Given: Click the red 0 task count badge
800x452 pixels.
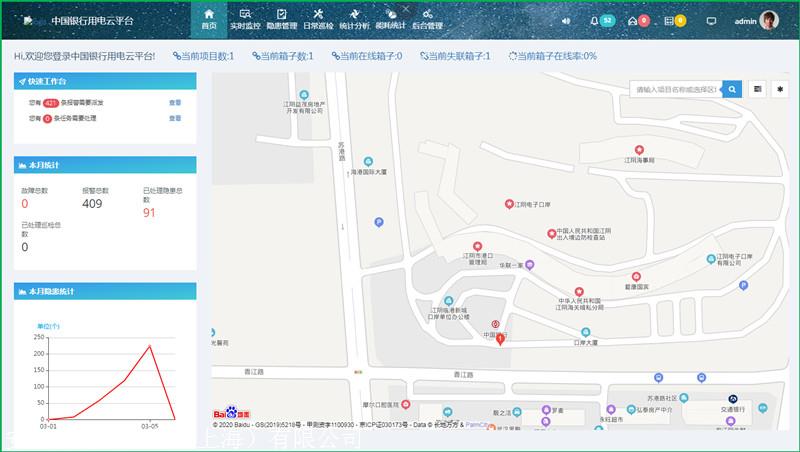Looking at the screenshot, I should point(47,118).
